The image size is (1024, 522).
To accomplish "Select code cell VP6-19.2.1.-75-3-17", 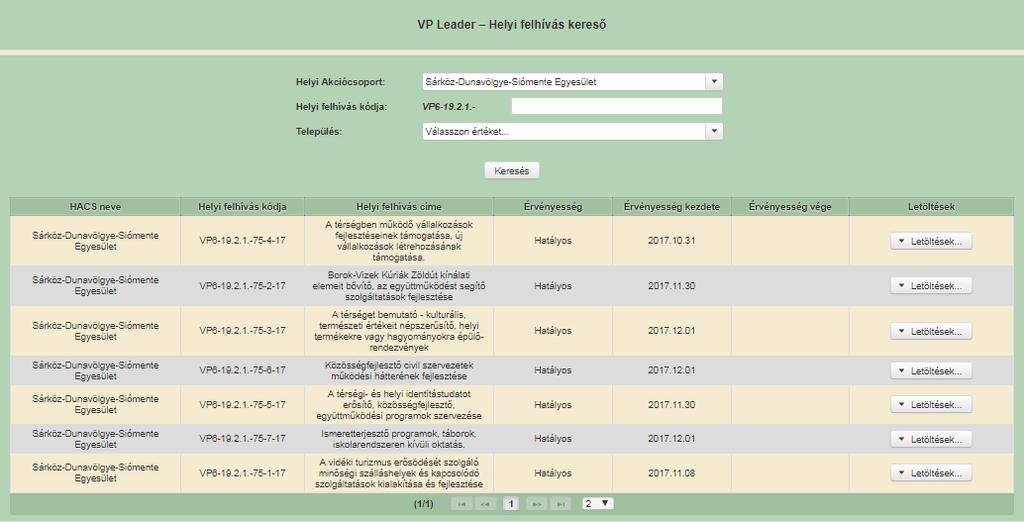I will tap(242, 331).
